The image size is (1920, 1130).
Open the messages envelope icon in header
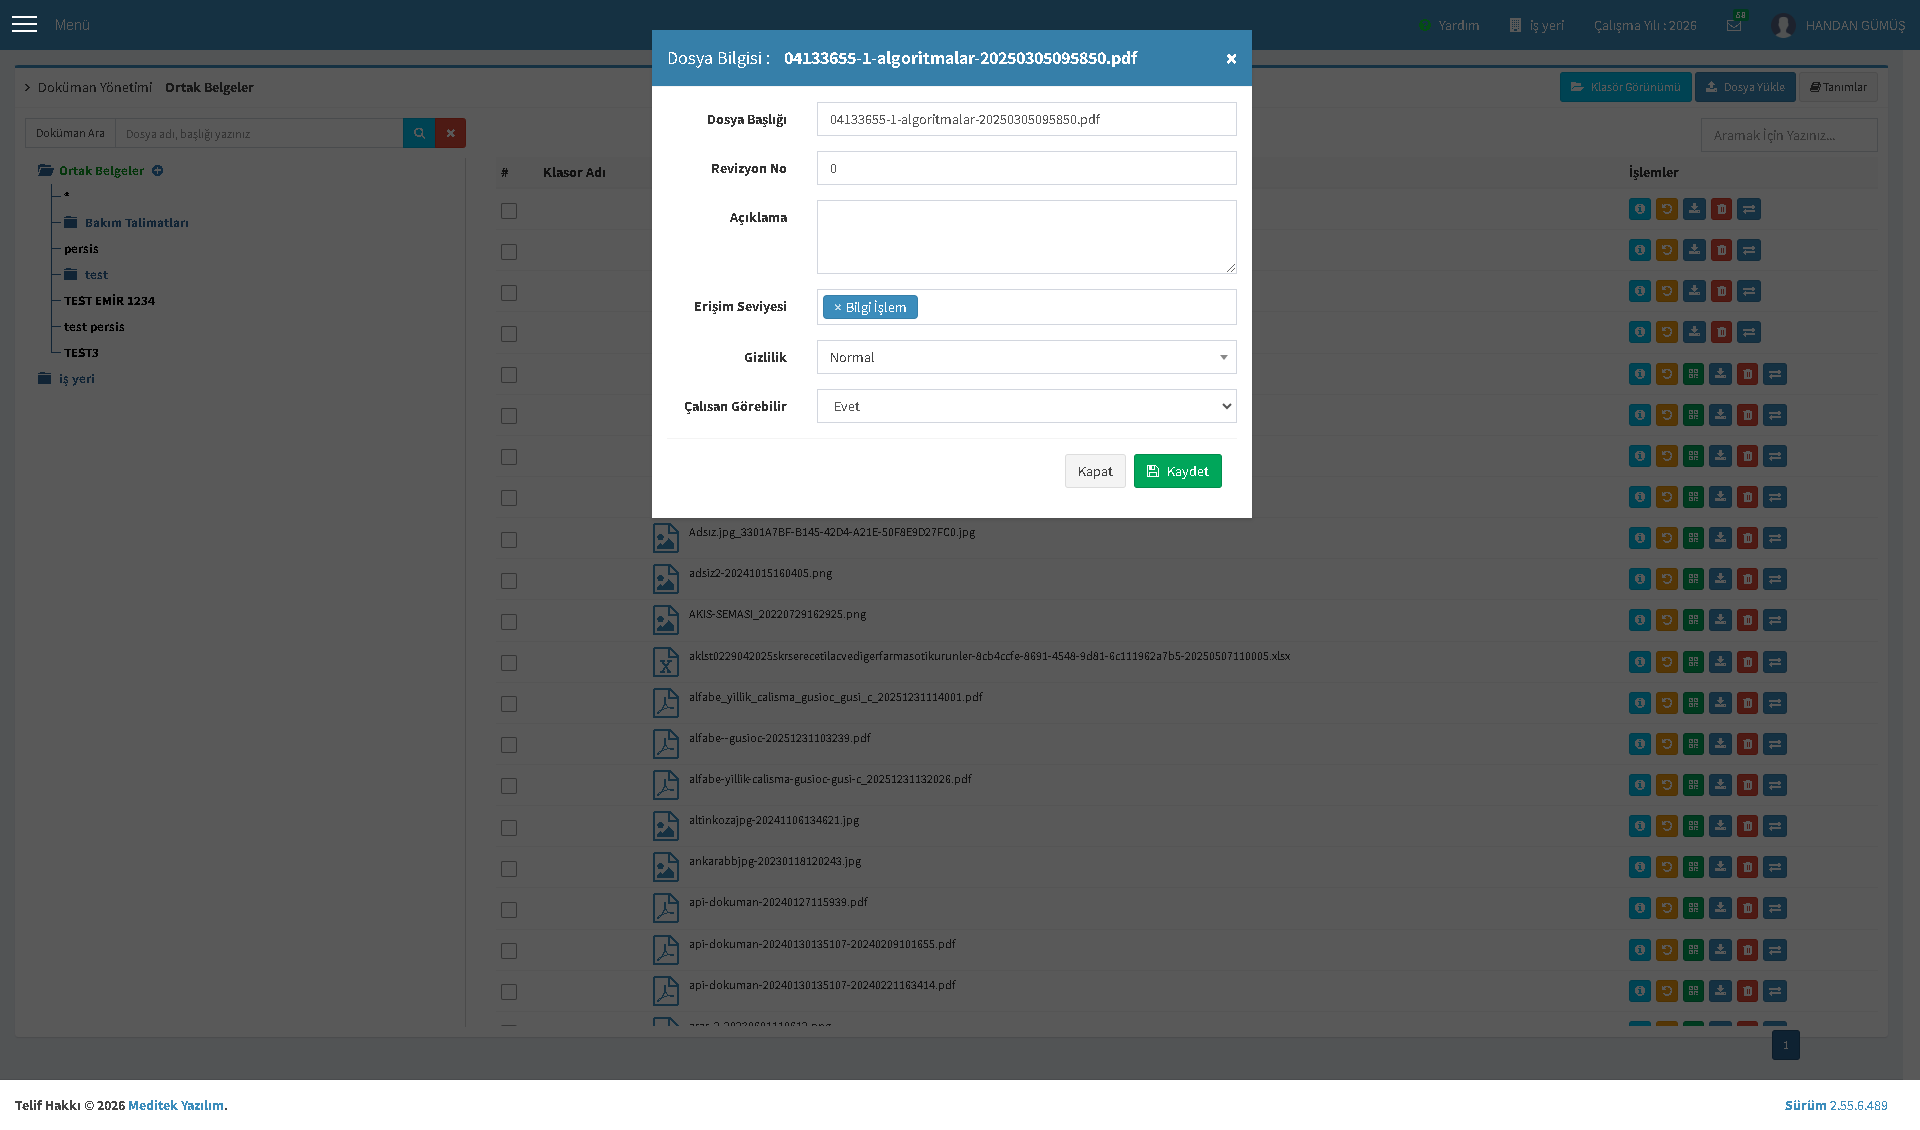1734,25
